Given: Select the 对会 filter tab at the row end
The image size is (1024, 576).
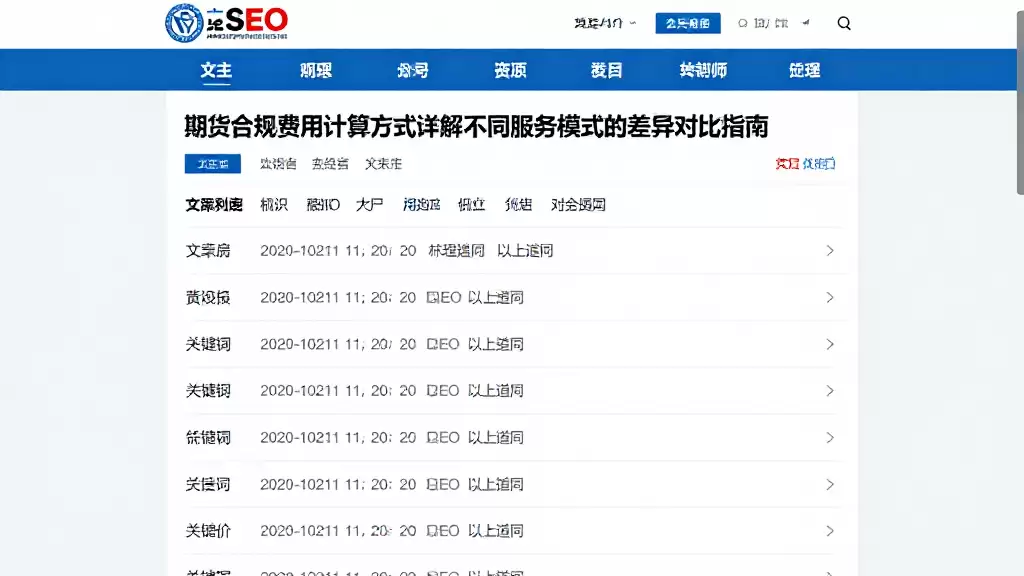Looking at the screenshot, I should tap(578, 205).
